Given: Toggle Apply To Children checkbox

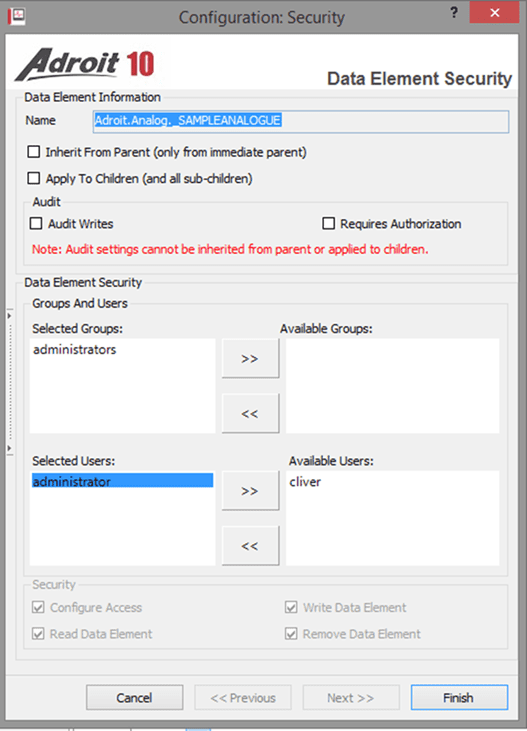Looking at the screenshot, I should [x=34, y=179].
